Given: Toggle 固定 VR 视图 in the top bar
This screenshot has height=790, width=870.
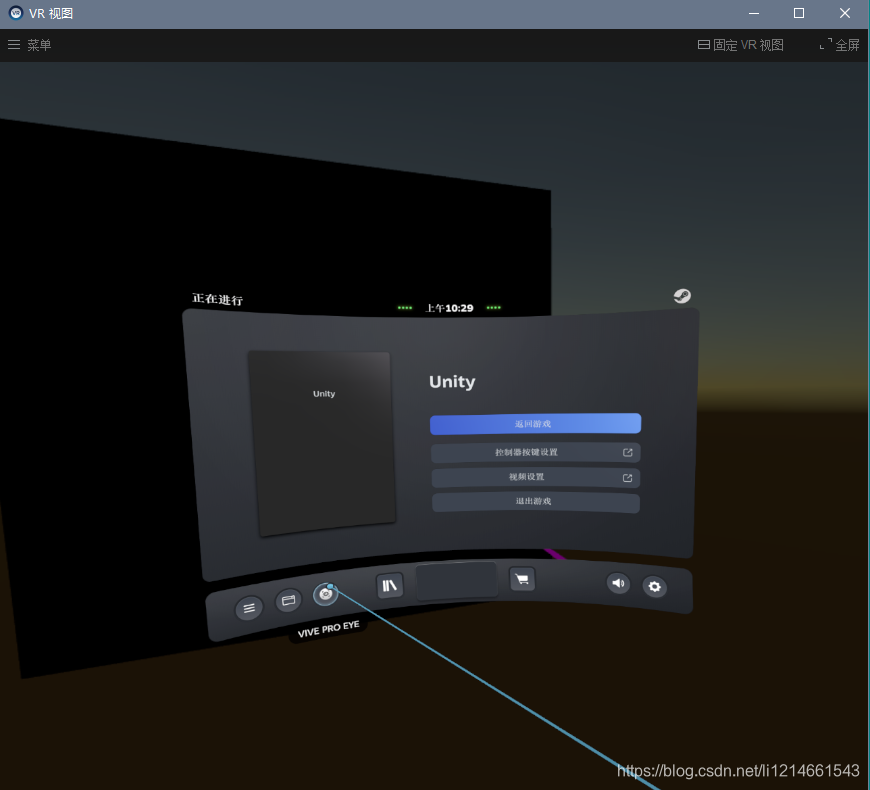Looking at the screenshot, I should tap(740, 44).
